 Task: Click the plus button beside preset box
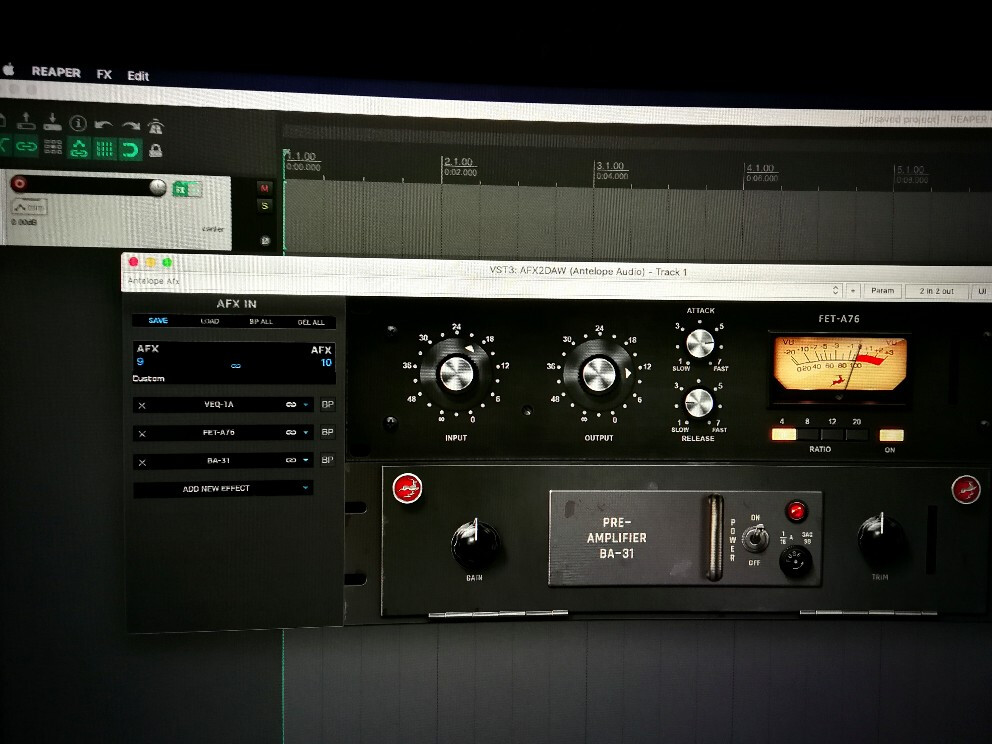point(853,290)
